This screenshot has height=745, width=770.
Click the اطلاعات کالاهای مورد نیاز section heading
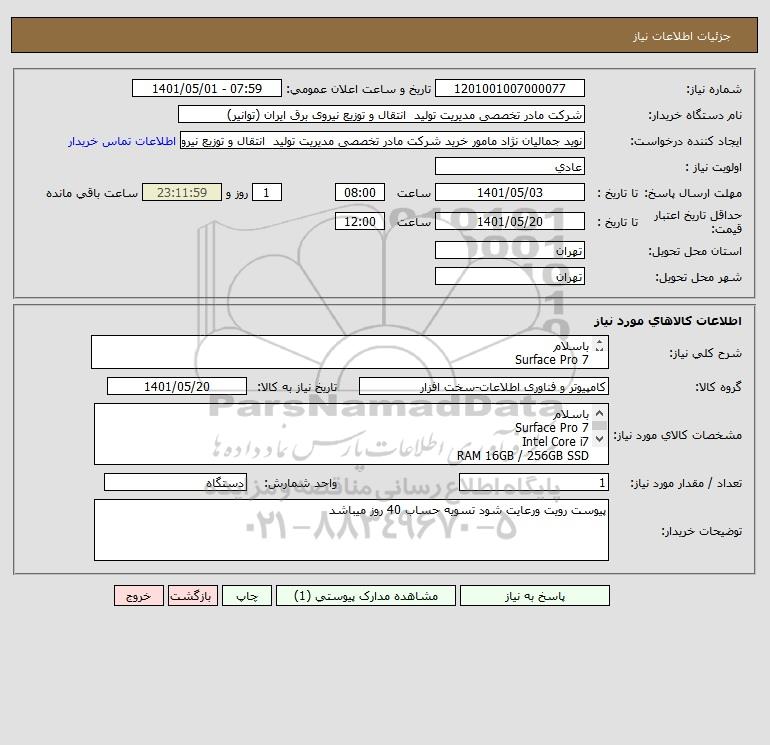pos(667,321)
